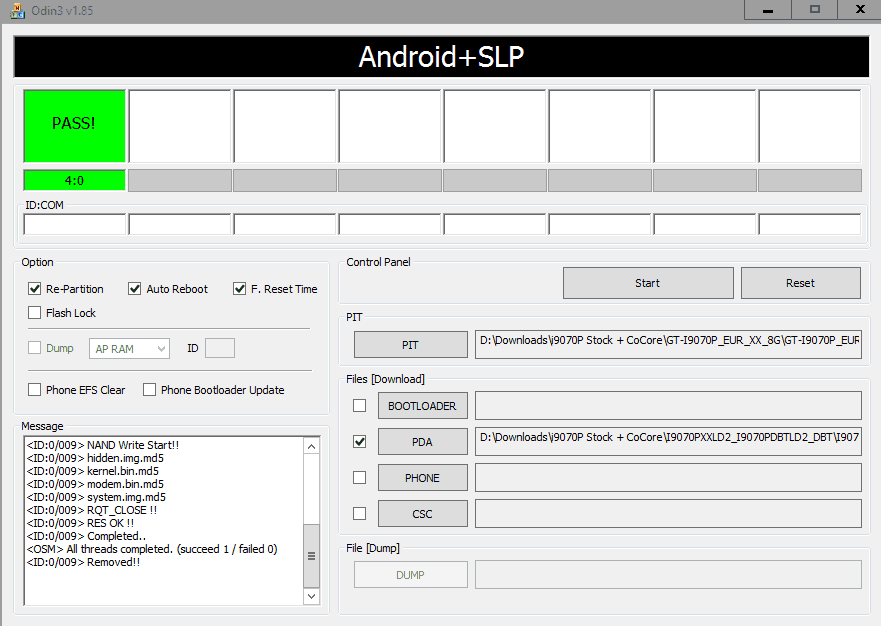Click the disabled DUMP button

click(x=410, y=574)
